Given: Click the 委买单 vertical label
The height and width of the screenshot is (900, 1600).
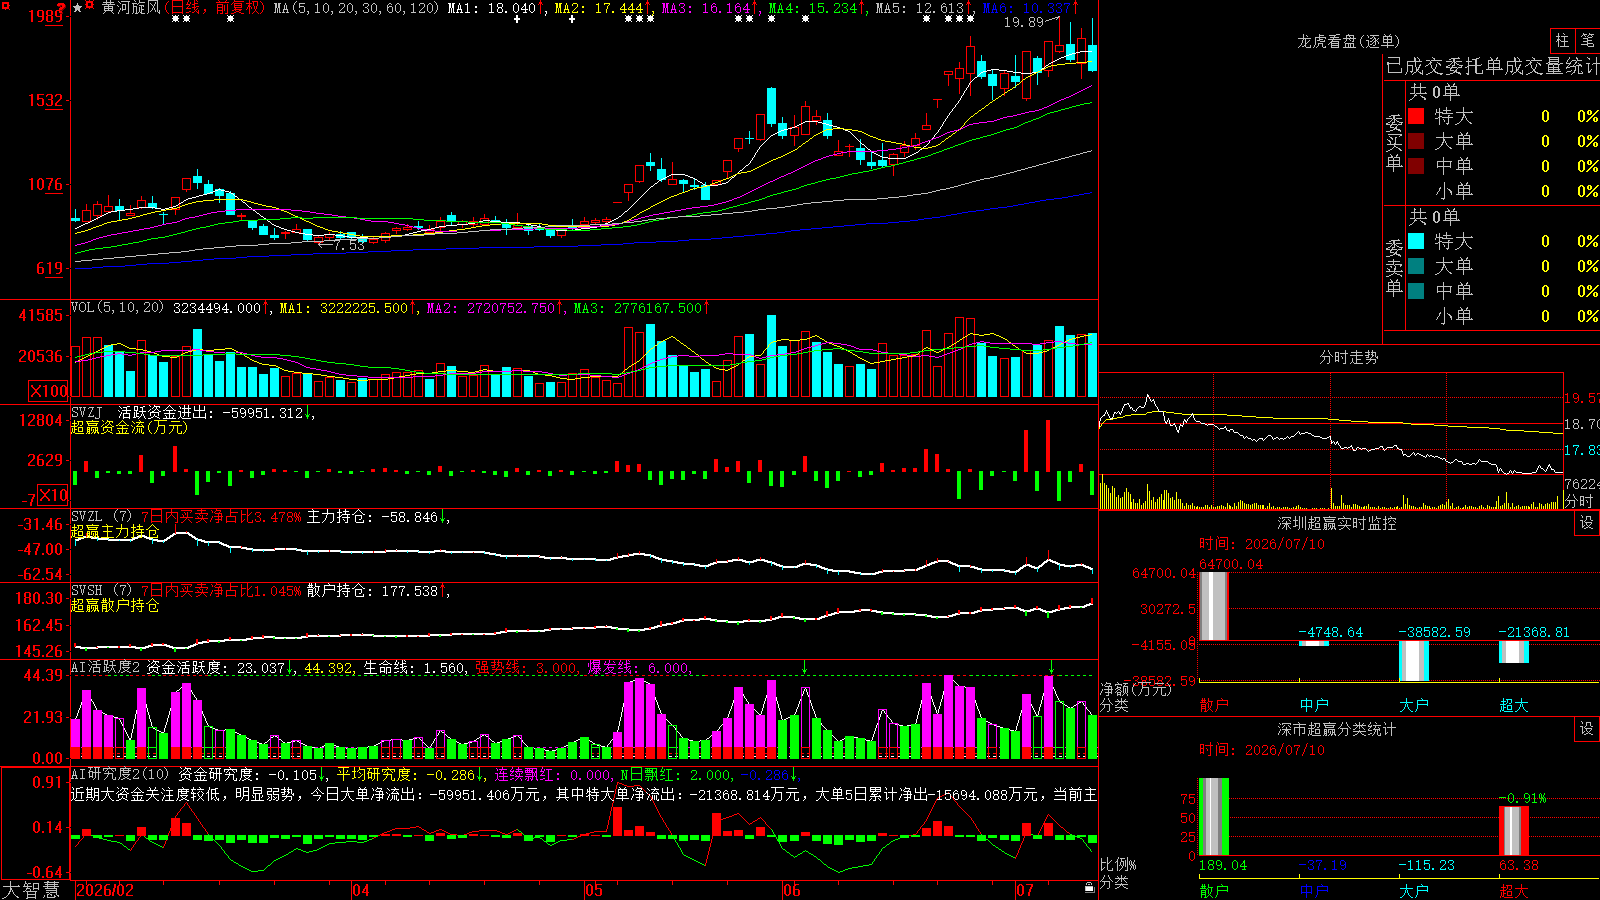Looking at the screenshot, I should click(1394, 142).
